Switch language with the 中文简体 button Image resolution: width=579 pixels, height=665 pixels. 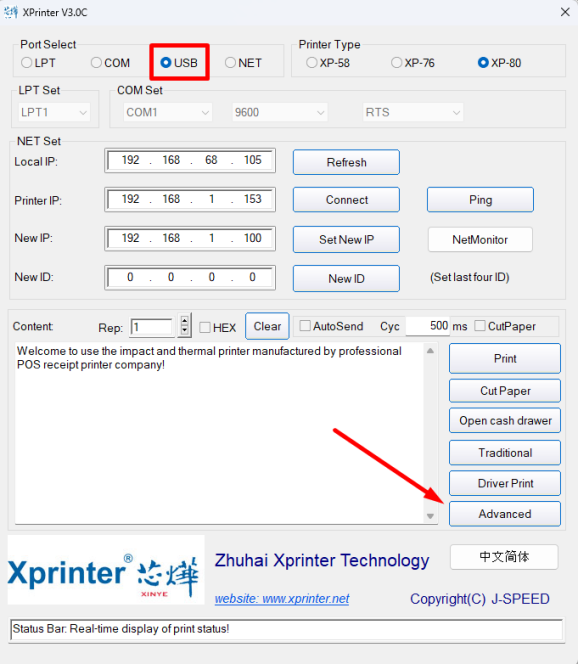504,557
